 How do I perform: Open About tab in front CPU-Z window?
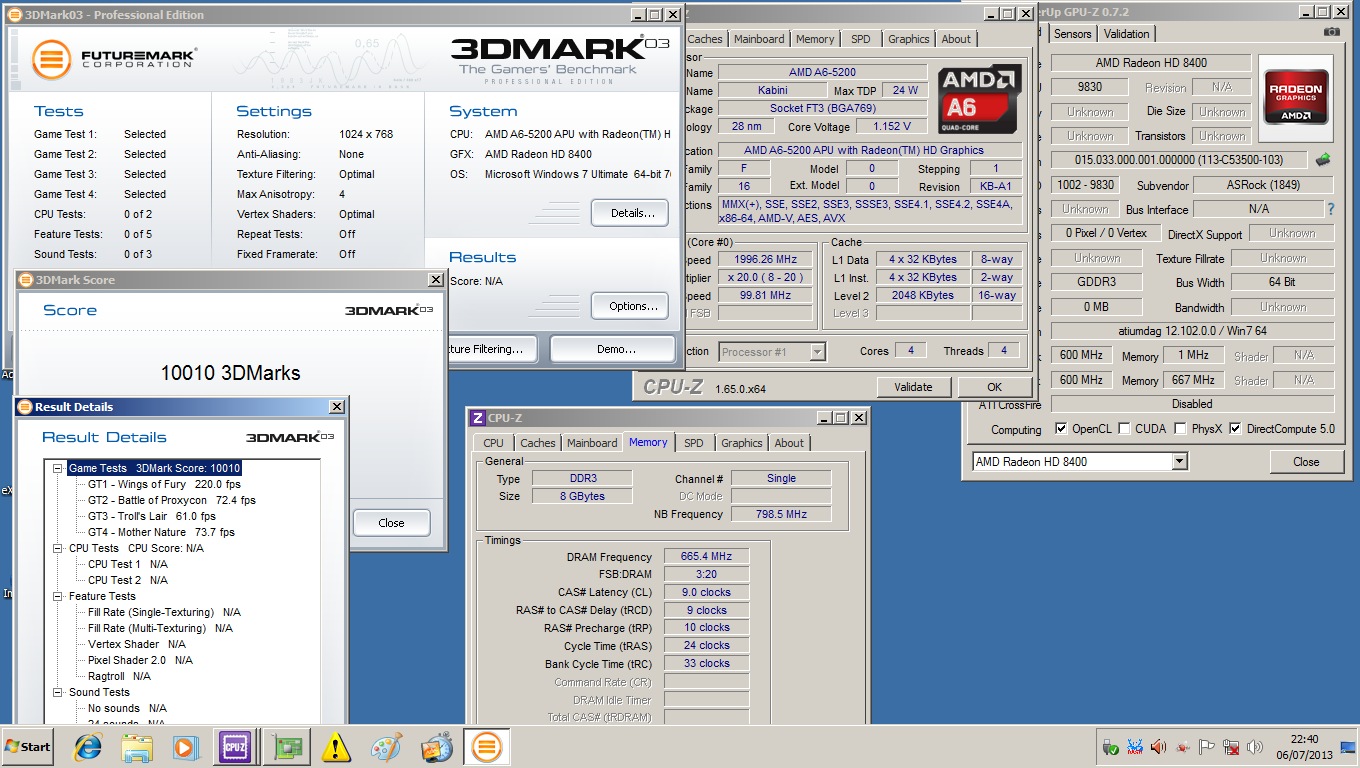[789, 443]
